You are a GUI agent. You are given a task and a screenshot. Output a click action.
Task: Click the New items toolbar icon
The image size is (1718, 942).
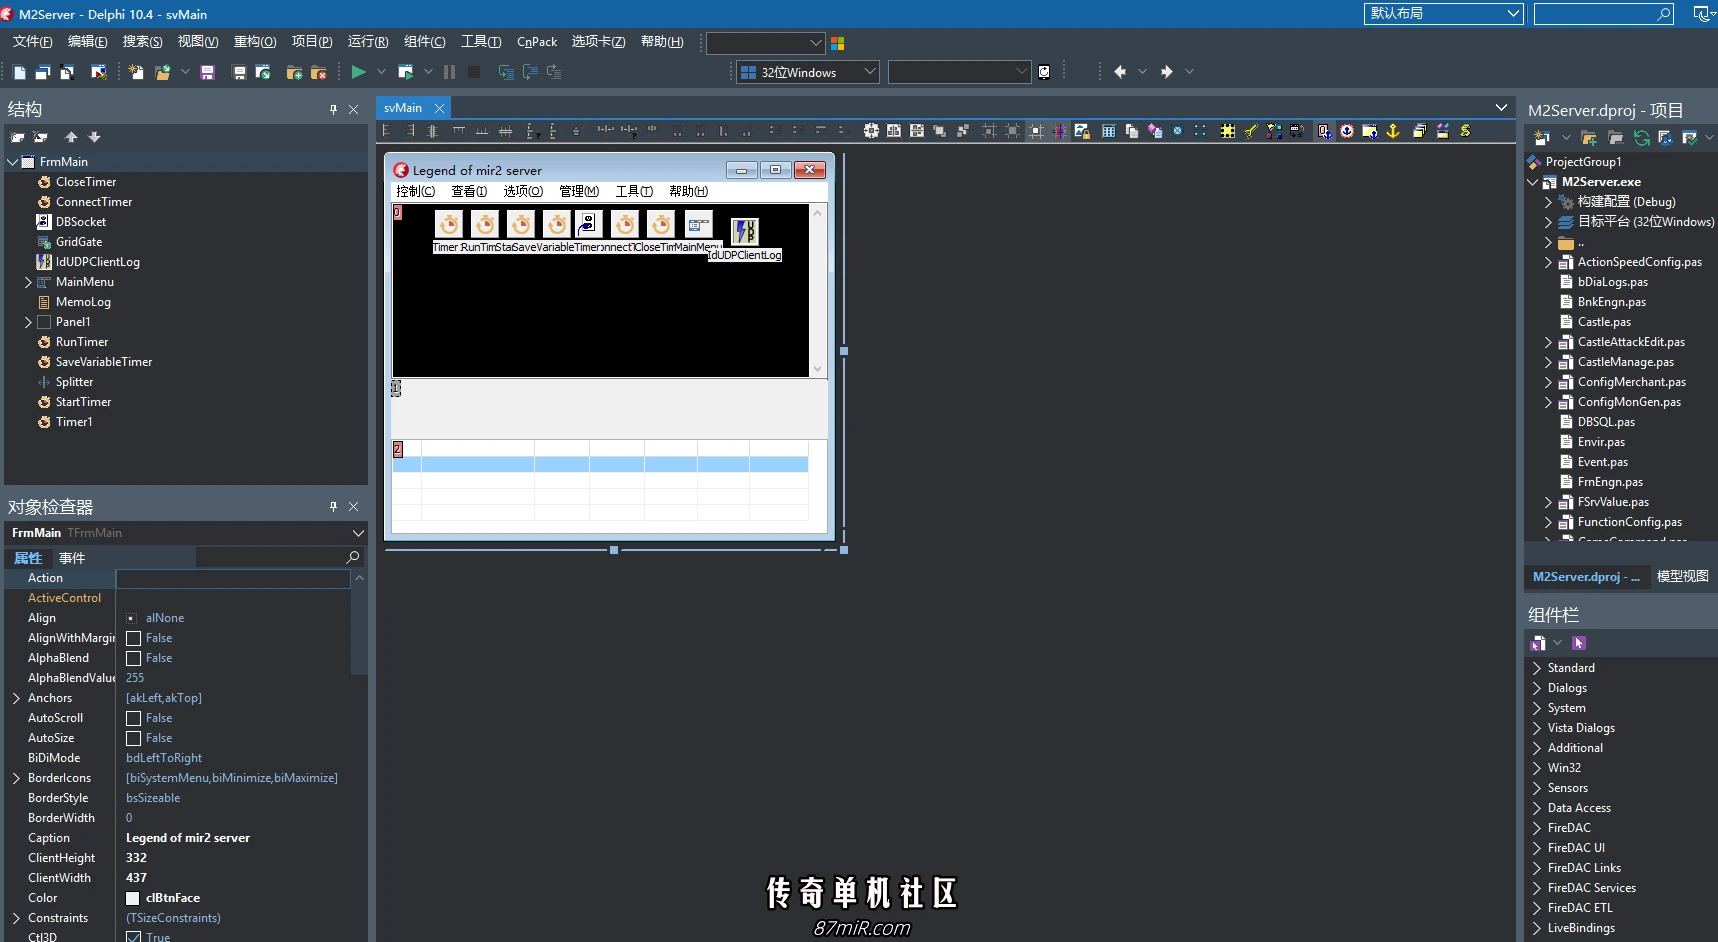pyautogui.click(x=136, y=72)
